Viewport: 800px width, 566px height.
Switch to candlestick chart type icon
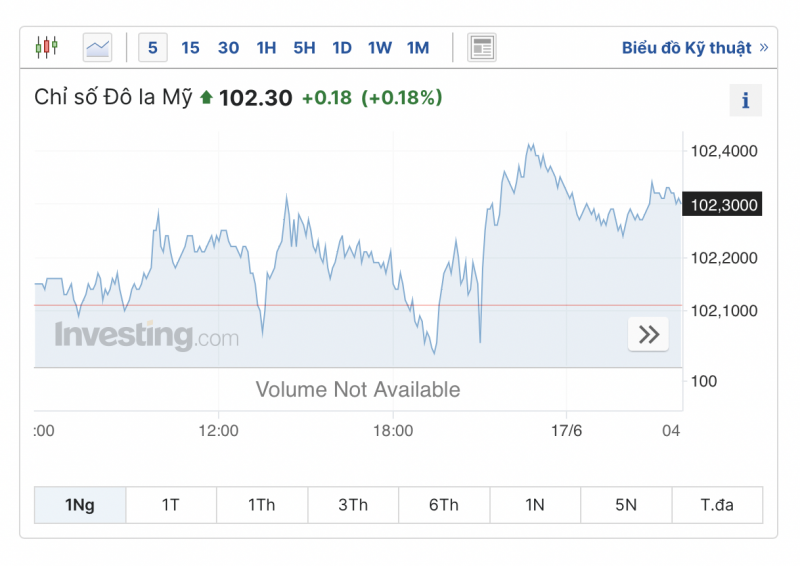tap(46, 47)
